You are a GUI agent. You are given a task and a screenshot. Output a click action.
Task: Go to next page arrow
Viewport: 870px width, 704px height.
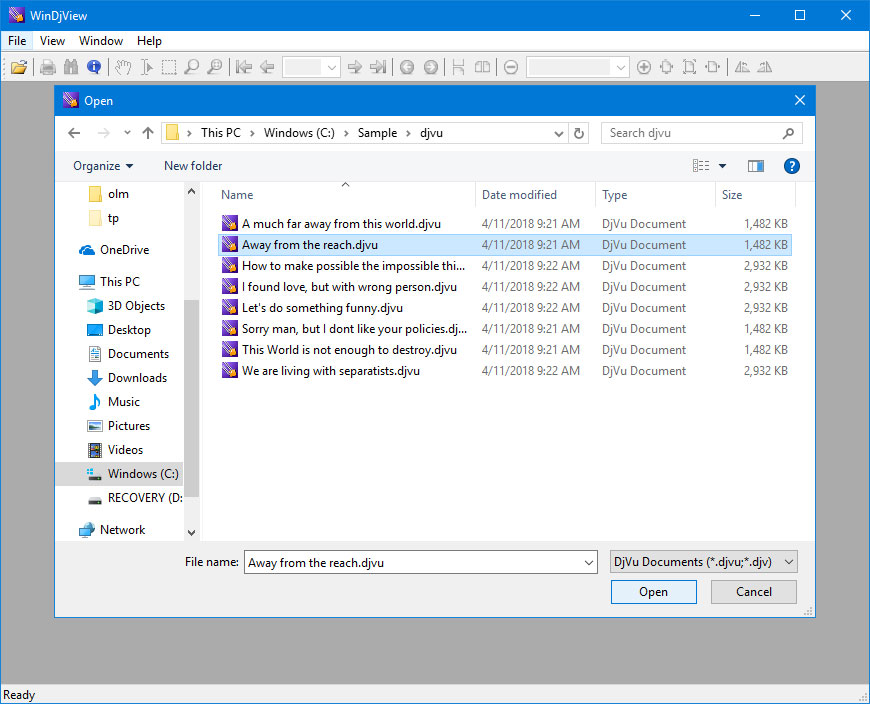[x=355, y=68]
